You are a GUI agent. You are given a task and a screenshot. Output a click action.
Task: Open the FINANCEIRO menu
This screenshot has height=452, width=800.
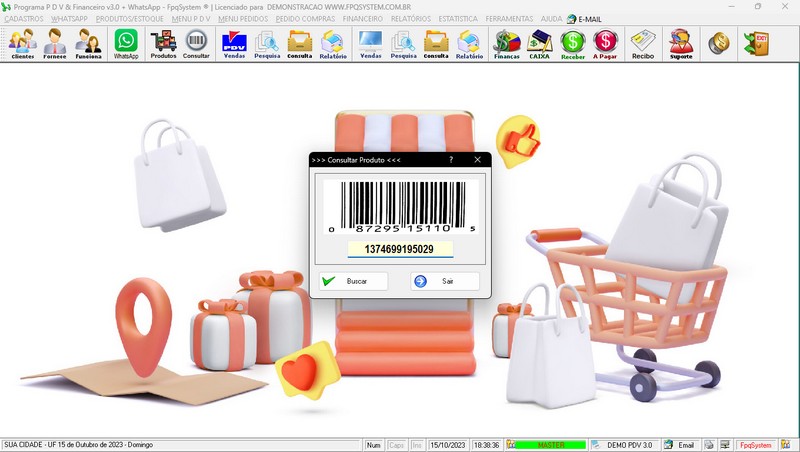[x=363, y=19]
